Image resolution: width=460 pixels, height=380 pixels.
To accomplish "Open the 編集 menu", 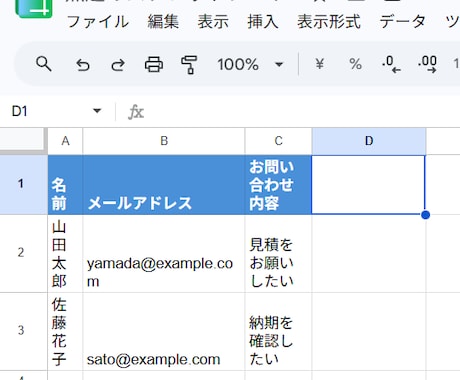I will (x=163, y=22).
